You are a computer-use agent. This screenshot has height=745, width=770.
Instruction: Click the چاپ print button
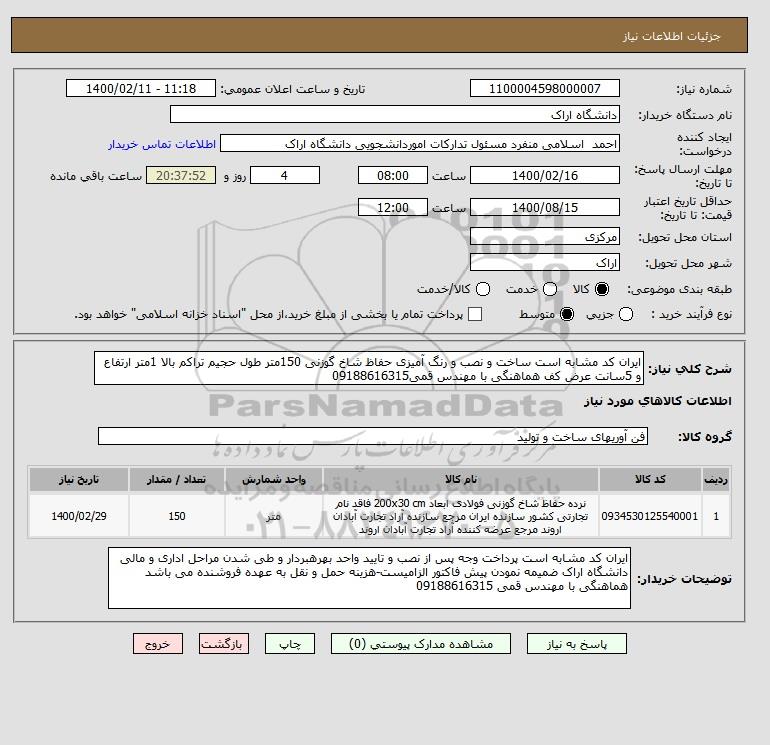point(290,644)
